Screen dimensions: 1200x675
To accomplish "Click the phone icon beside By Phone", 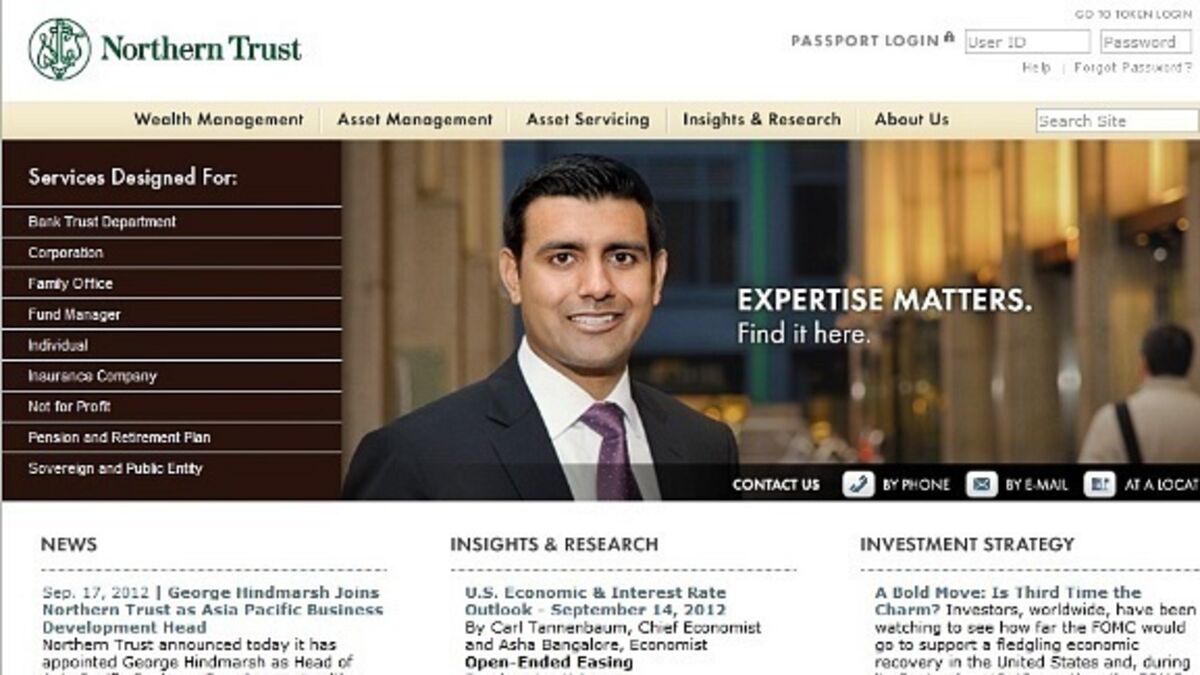I will [858, 485].
